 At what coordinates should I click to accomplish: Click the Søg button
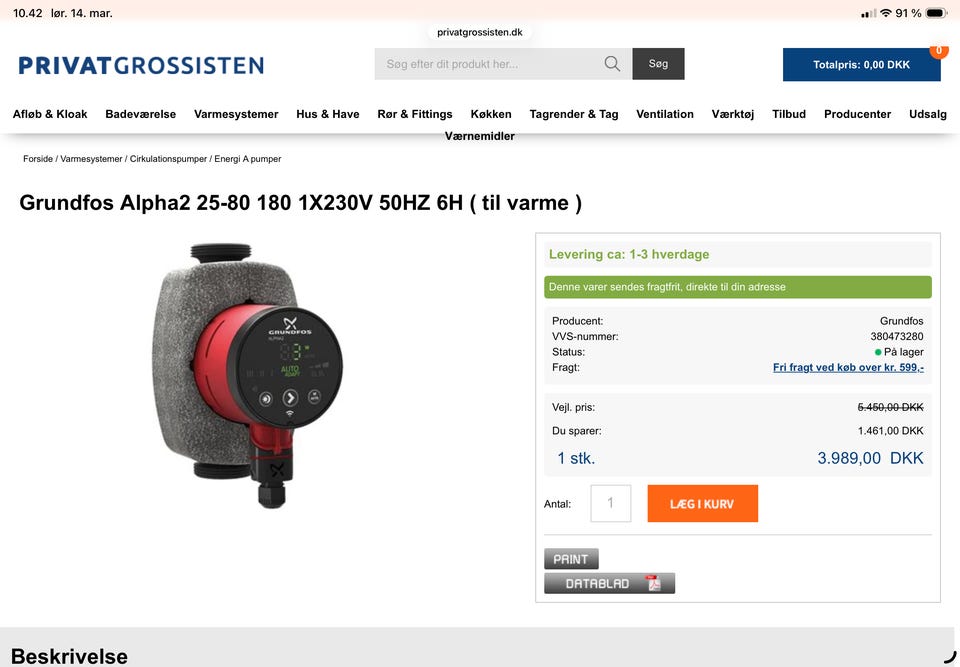pos(658,64)
